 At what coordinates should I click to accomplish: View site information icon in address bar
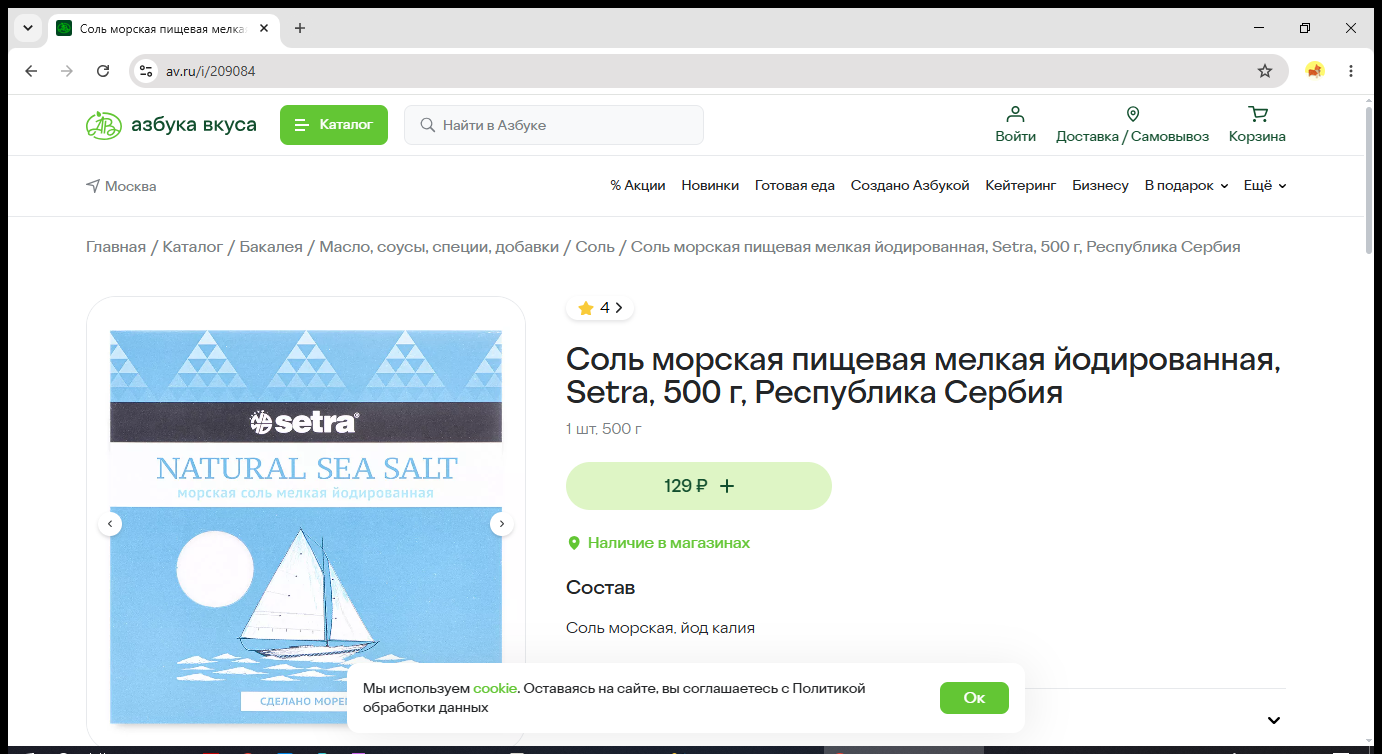pyautogui.click(x=146, y=71)
